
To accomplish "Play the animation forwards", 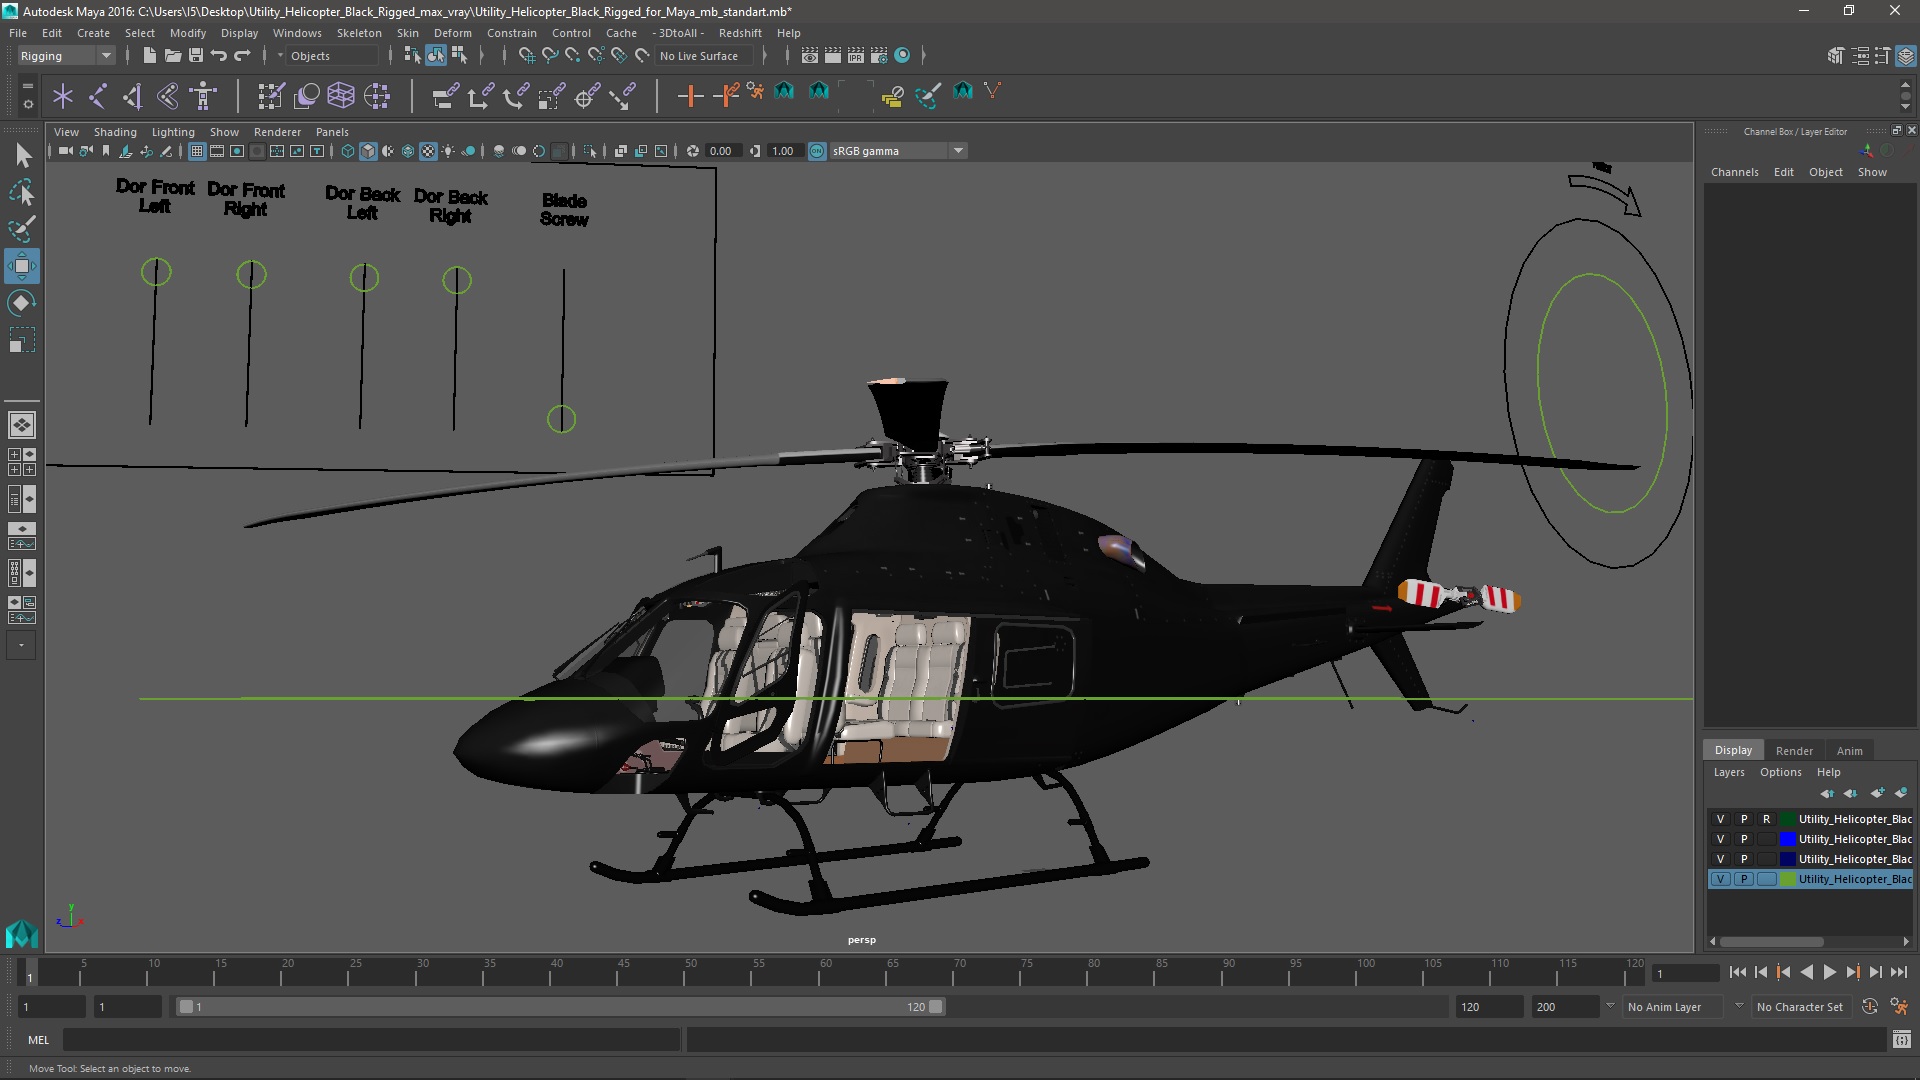I will 1829,972.
